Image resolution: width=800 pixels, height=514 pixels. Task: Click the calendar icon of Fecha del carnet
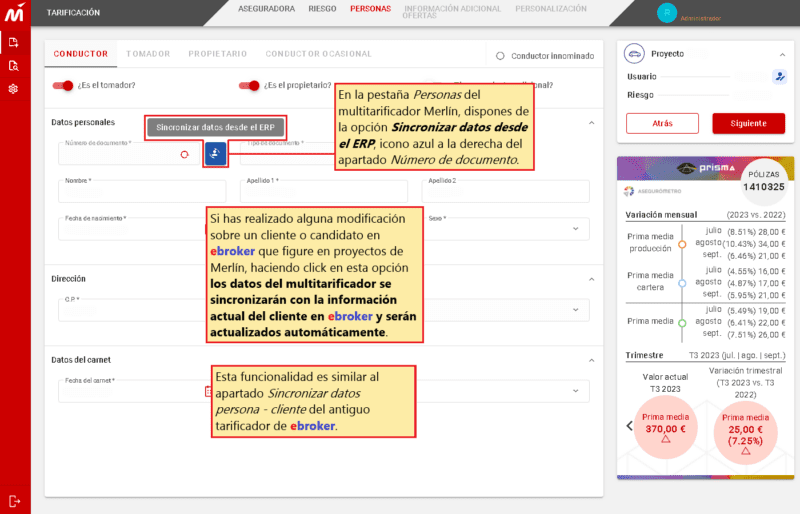208,391
